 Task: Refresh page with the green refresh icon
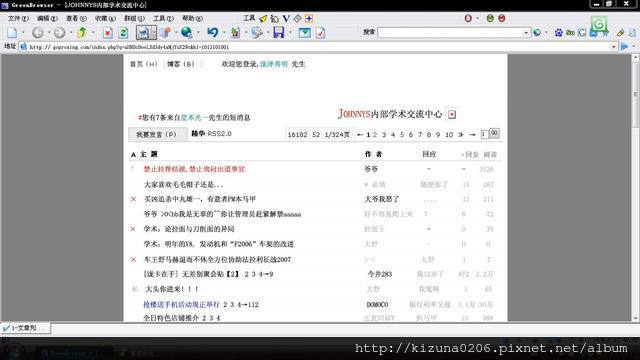[x=123, y=33]
